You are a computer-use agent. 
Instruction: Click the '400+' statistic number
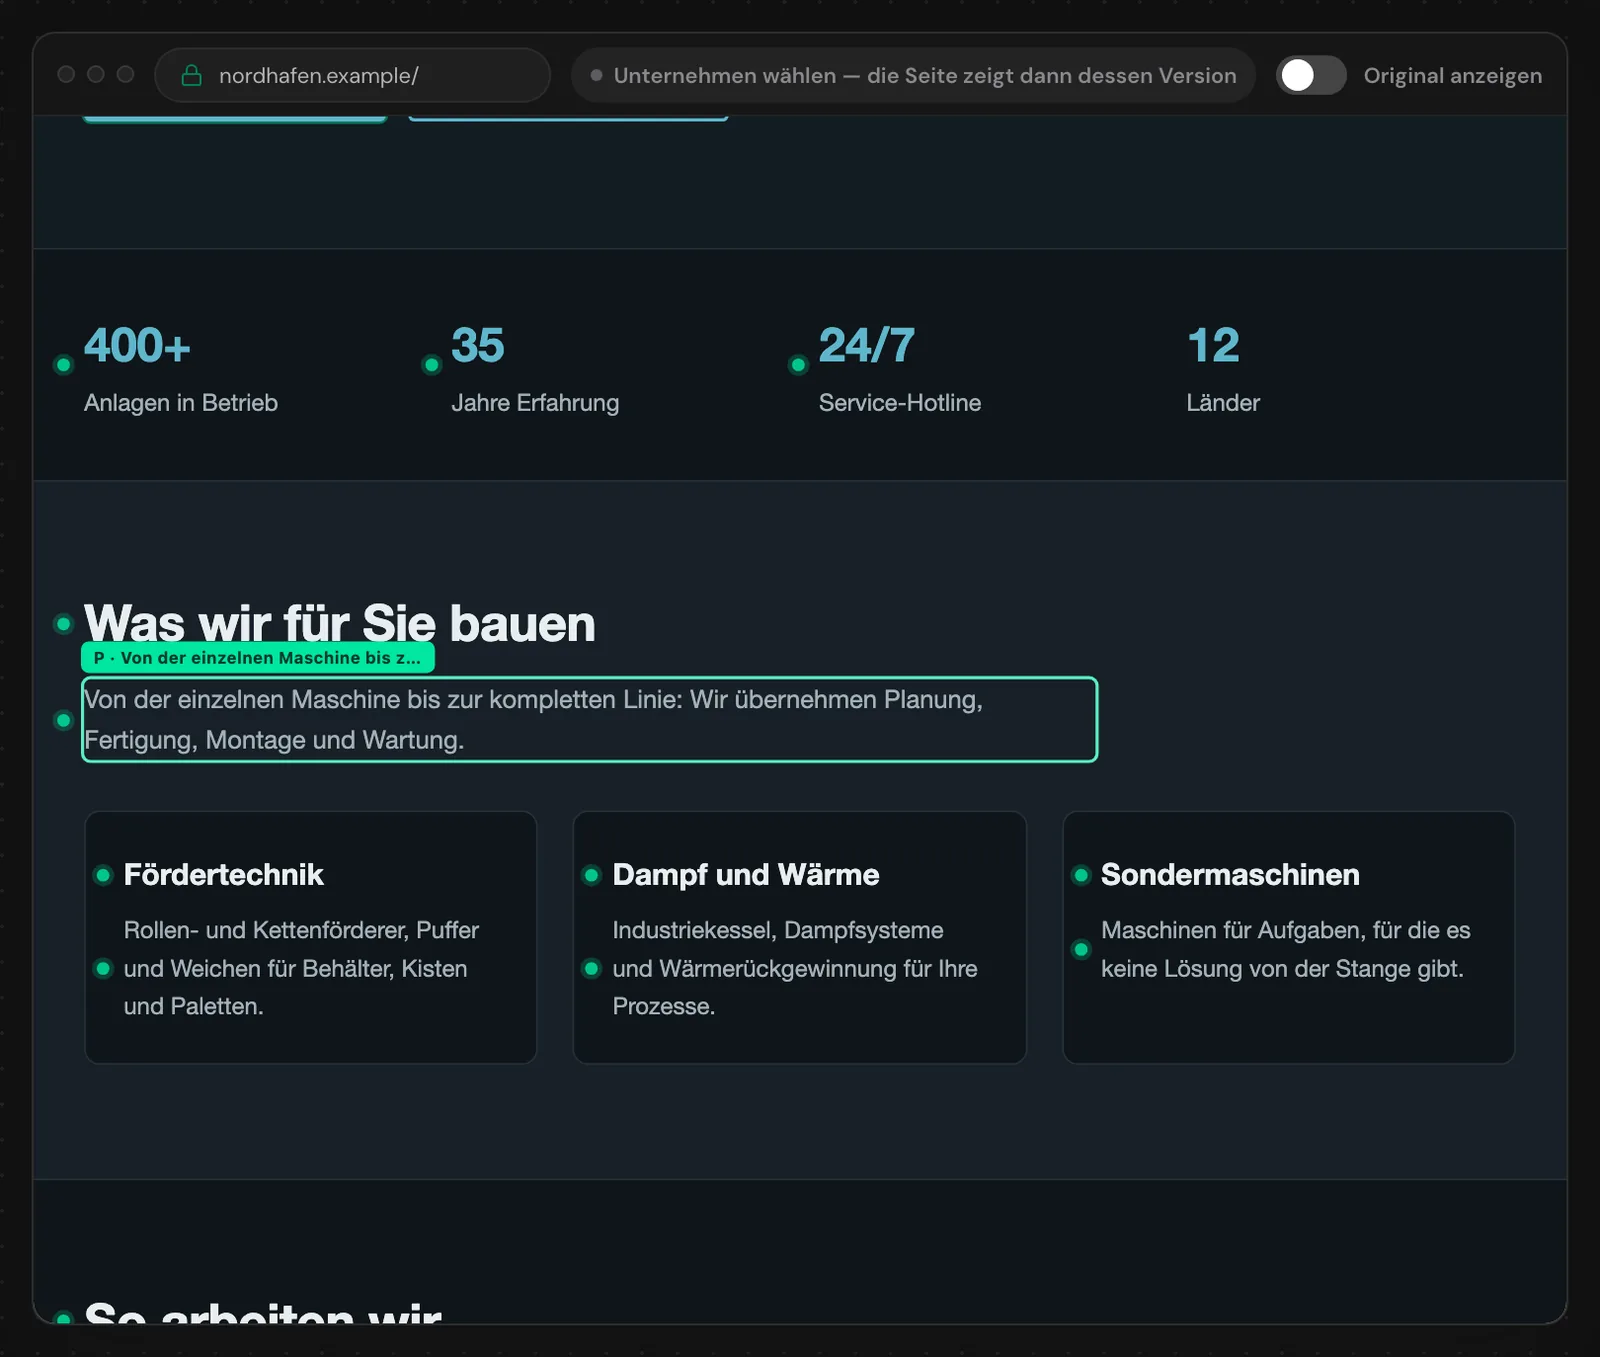pos(137,345)
